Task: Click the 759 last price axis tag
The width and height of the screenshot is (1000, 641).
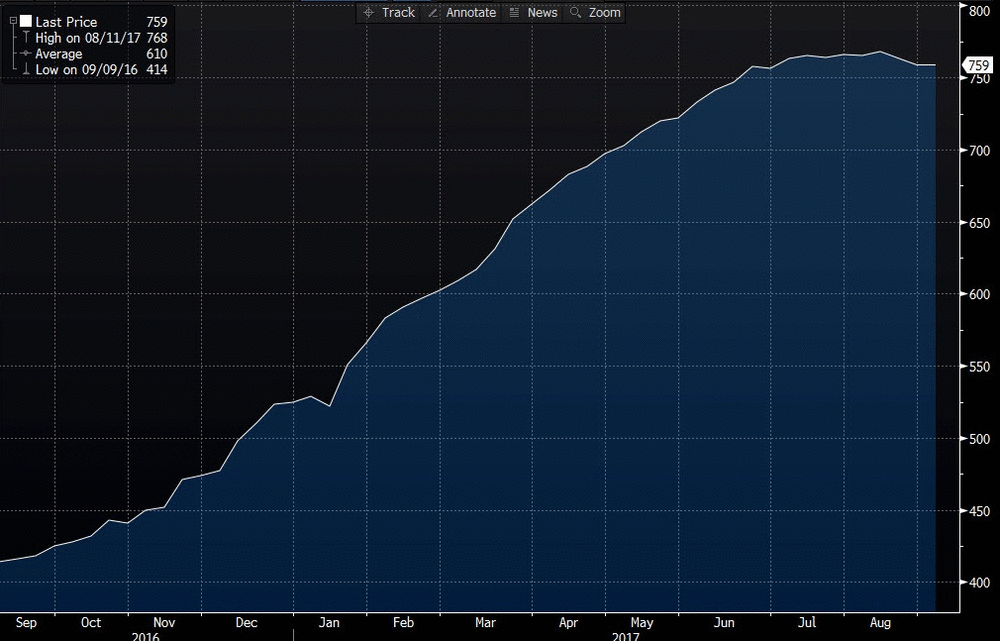Action: [977, 66]
